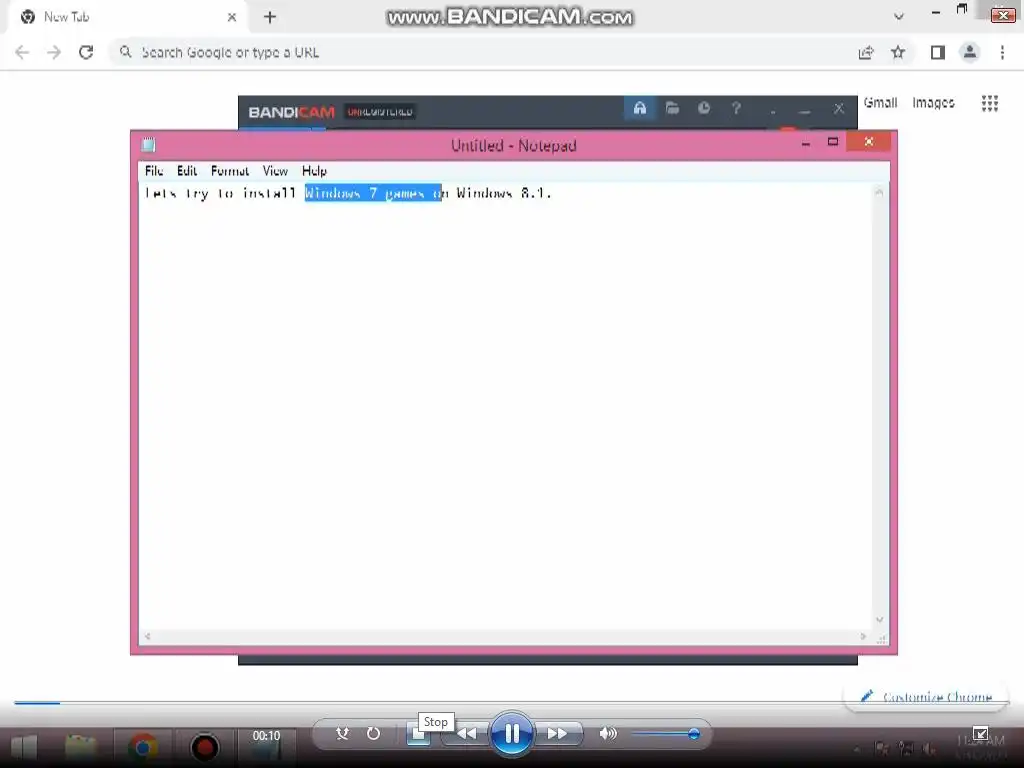The image size is (1024, 768).
Task: Click Notepad horizontal scrollbar left arrow
Action: coord(148,636)
